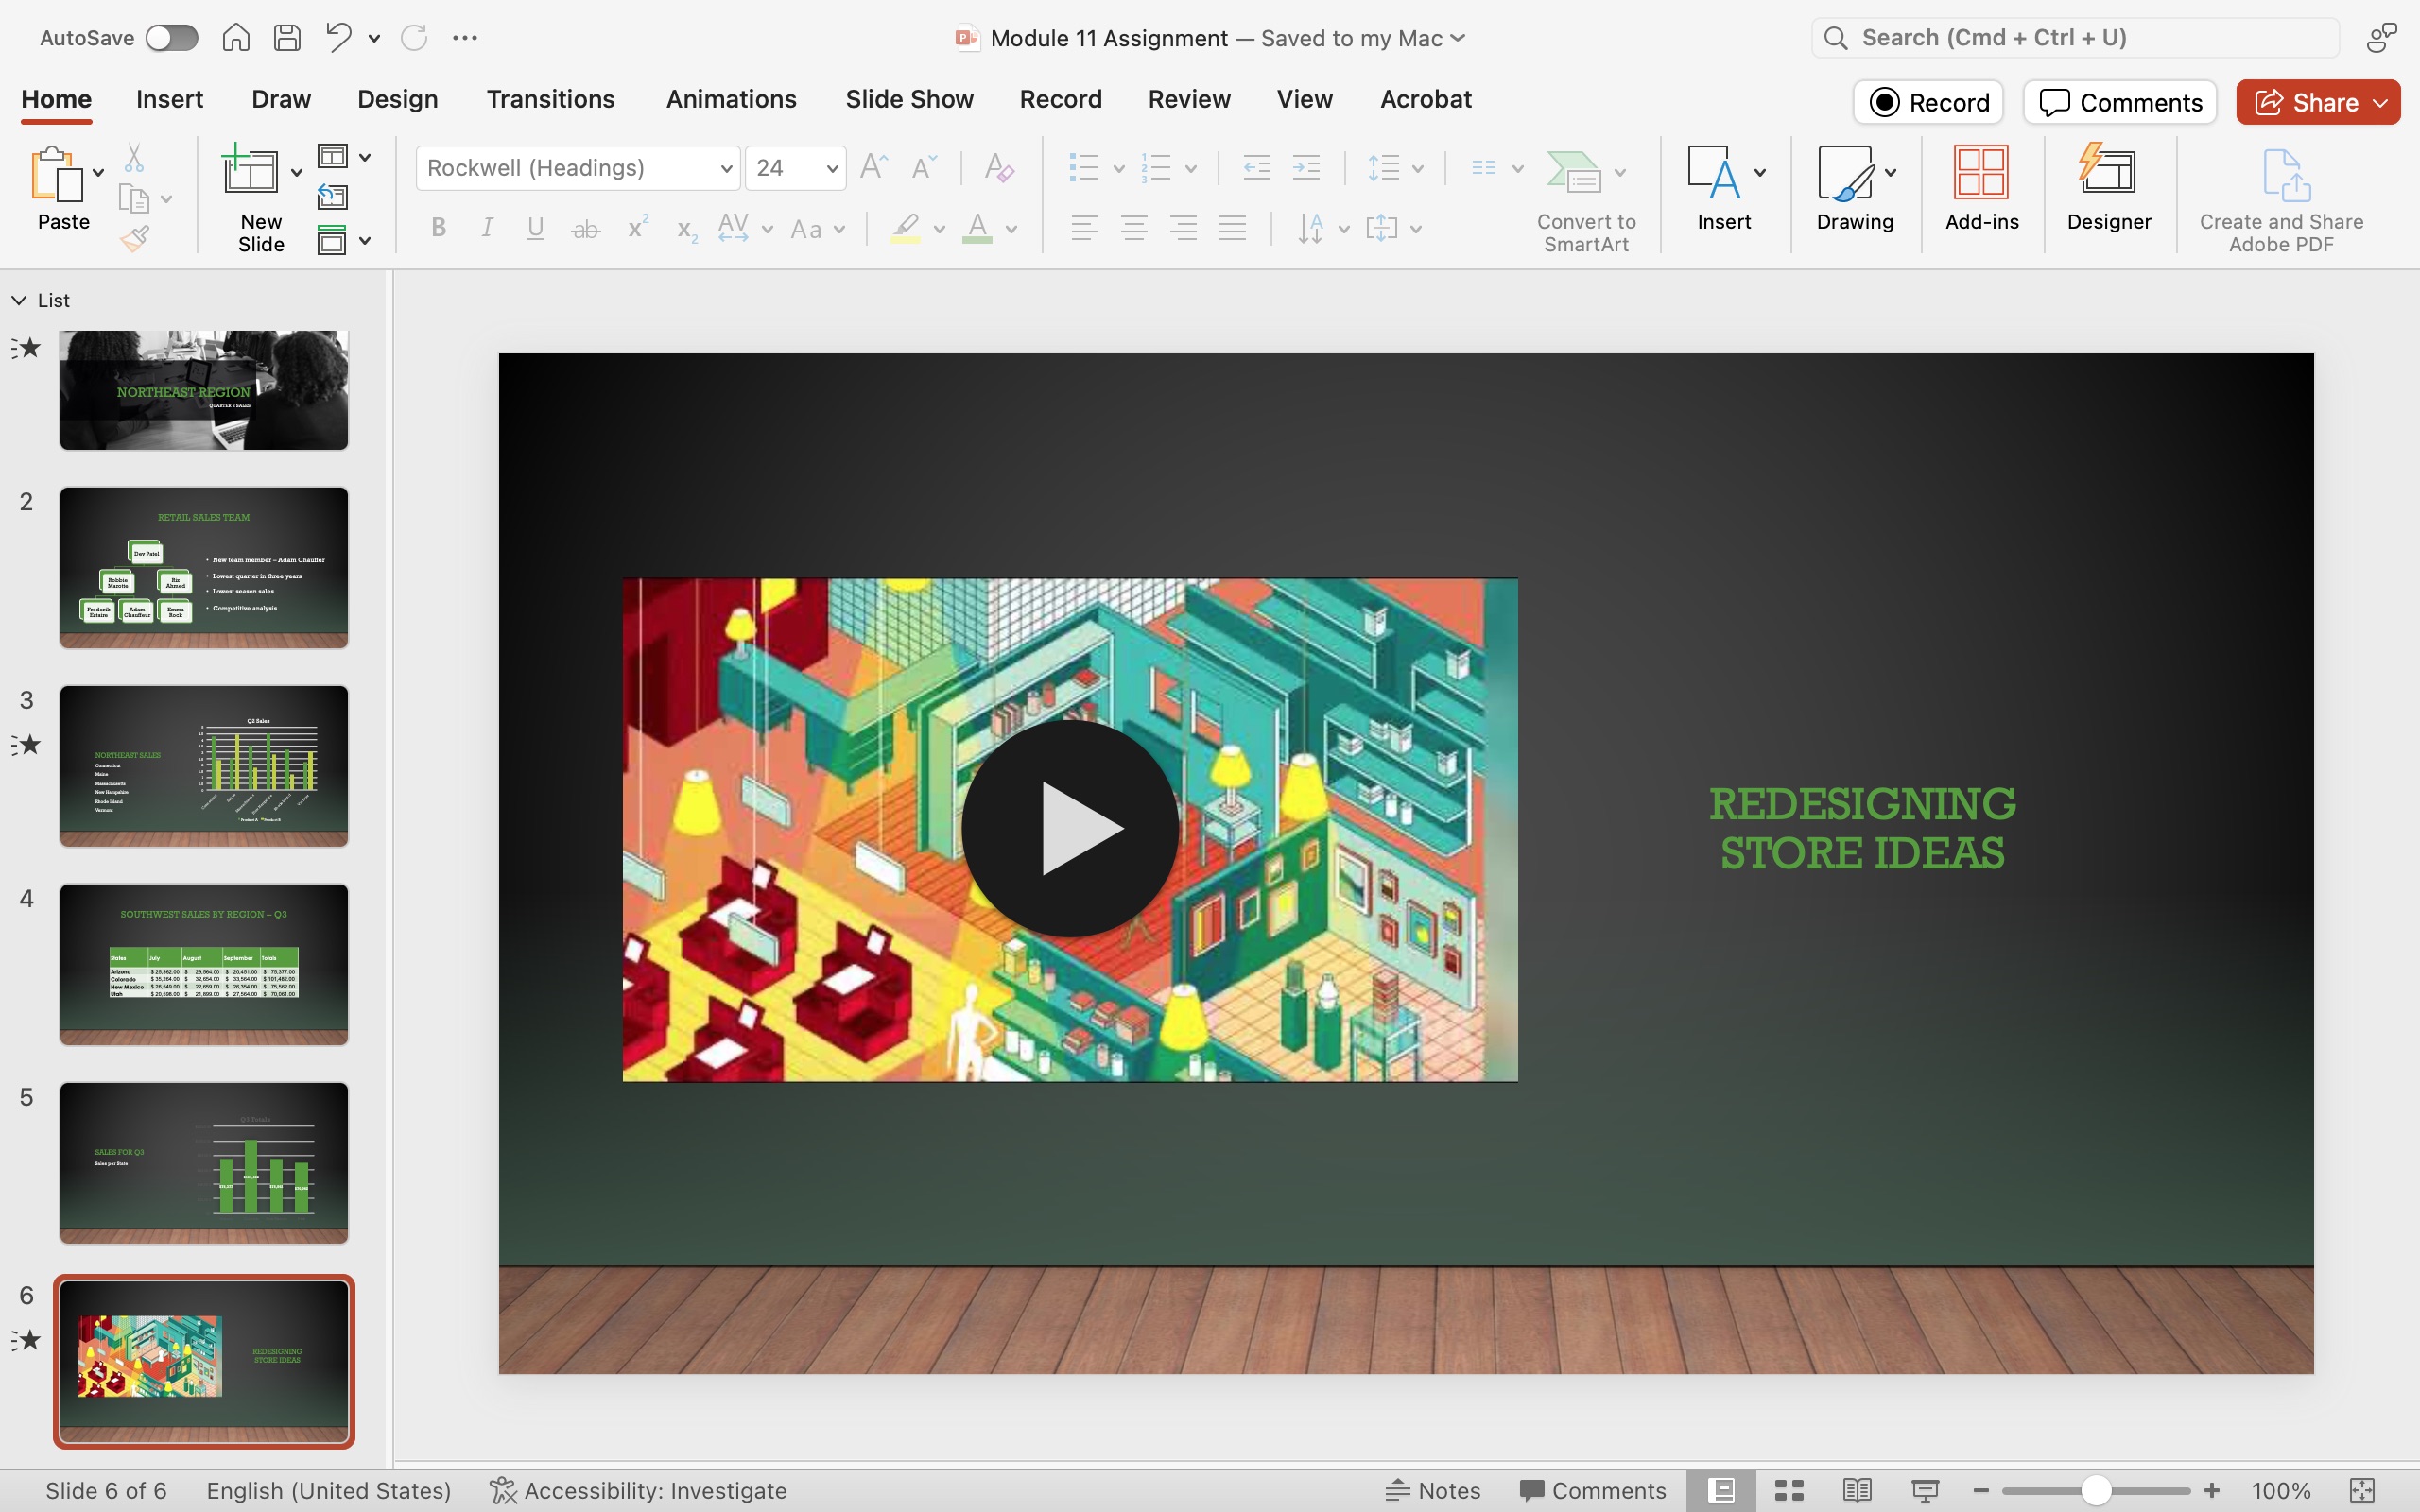The width and height of the screenshot is (2420, 1512).
Task: Toggle bold formatting
Action: point(438,228)
